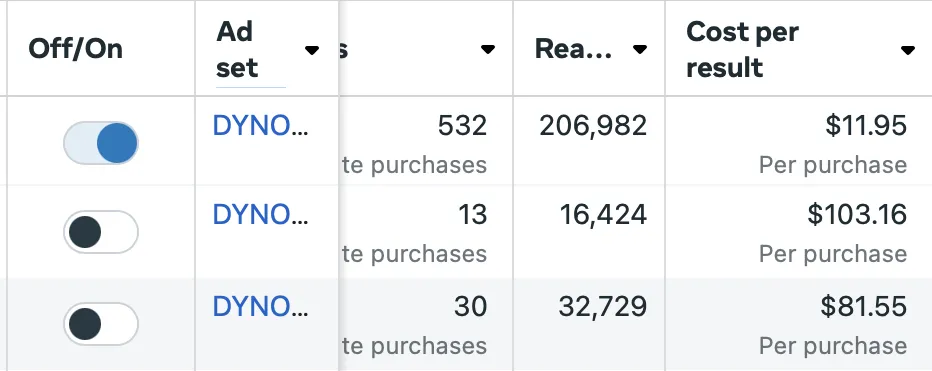
Task: Select the Off/On column header
Action: 75,49
